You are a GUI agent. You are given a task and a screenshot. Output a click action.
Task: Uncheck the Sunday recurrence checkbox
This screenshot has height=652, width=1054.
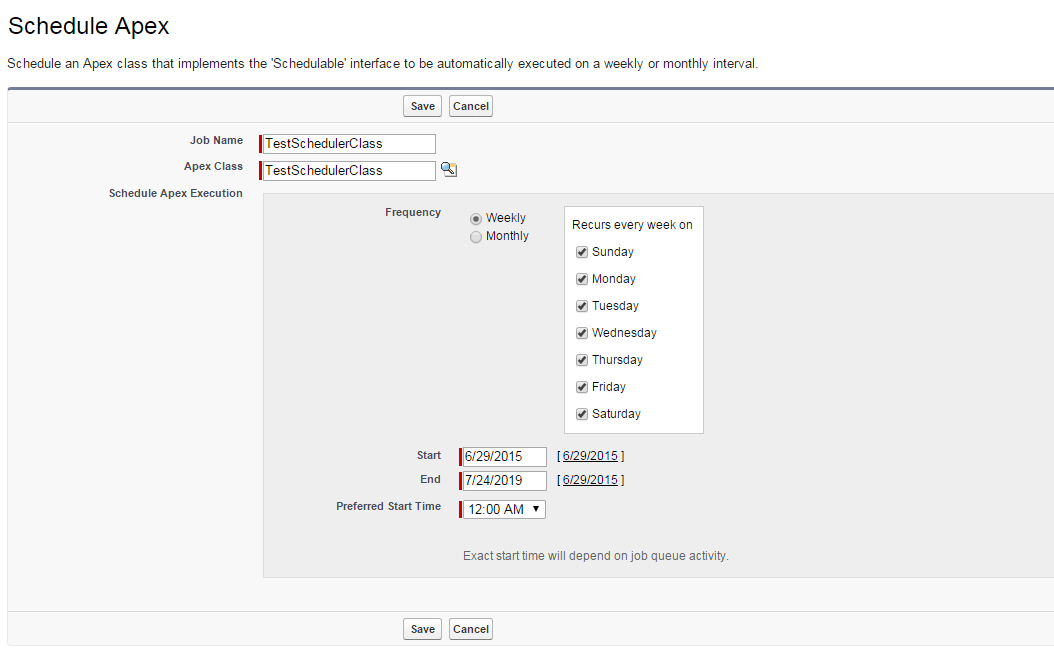(x=582, y=252)
